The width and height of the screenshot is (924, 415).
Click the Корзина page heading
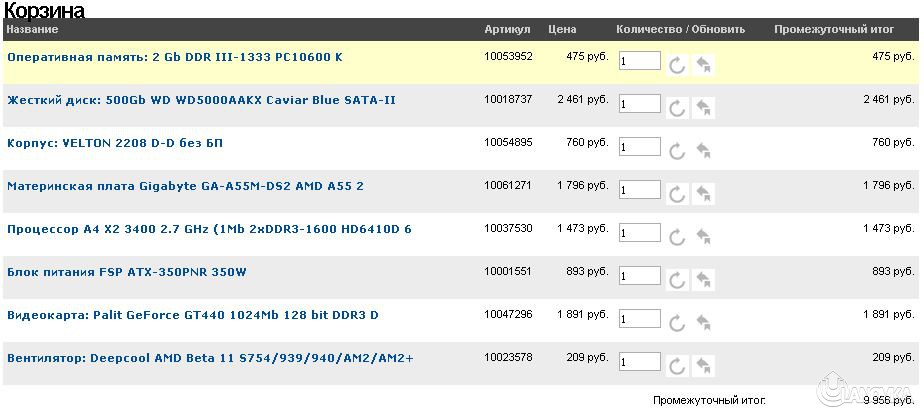pos(44,10)
